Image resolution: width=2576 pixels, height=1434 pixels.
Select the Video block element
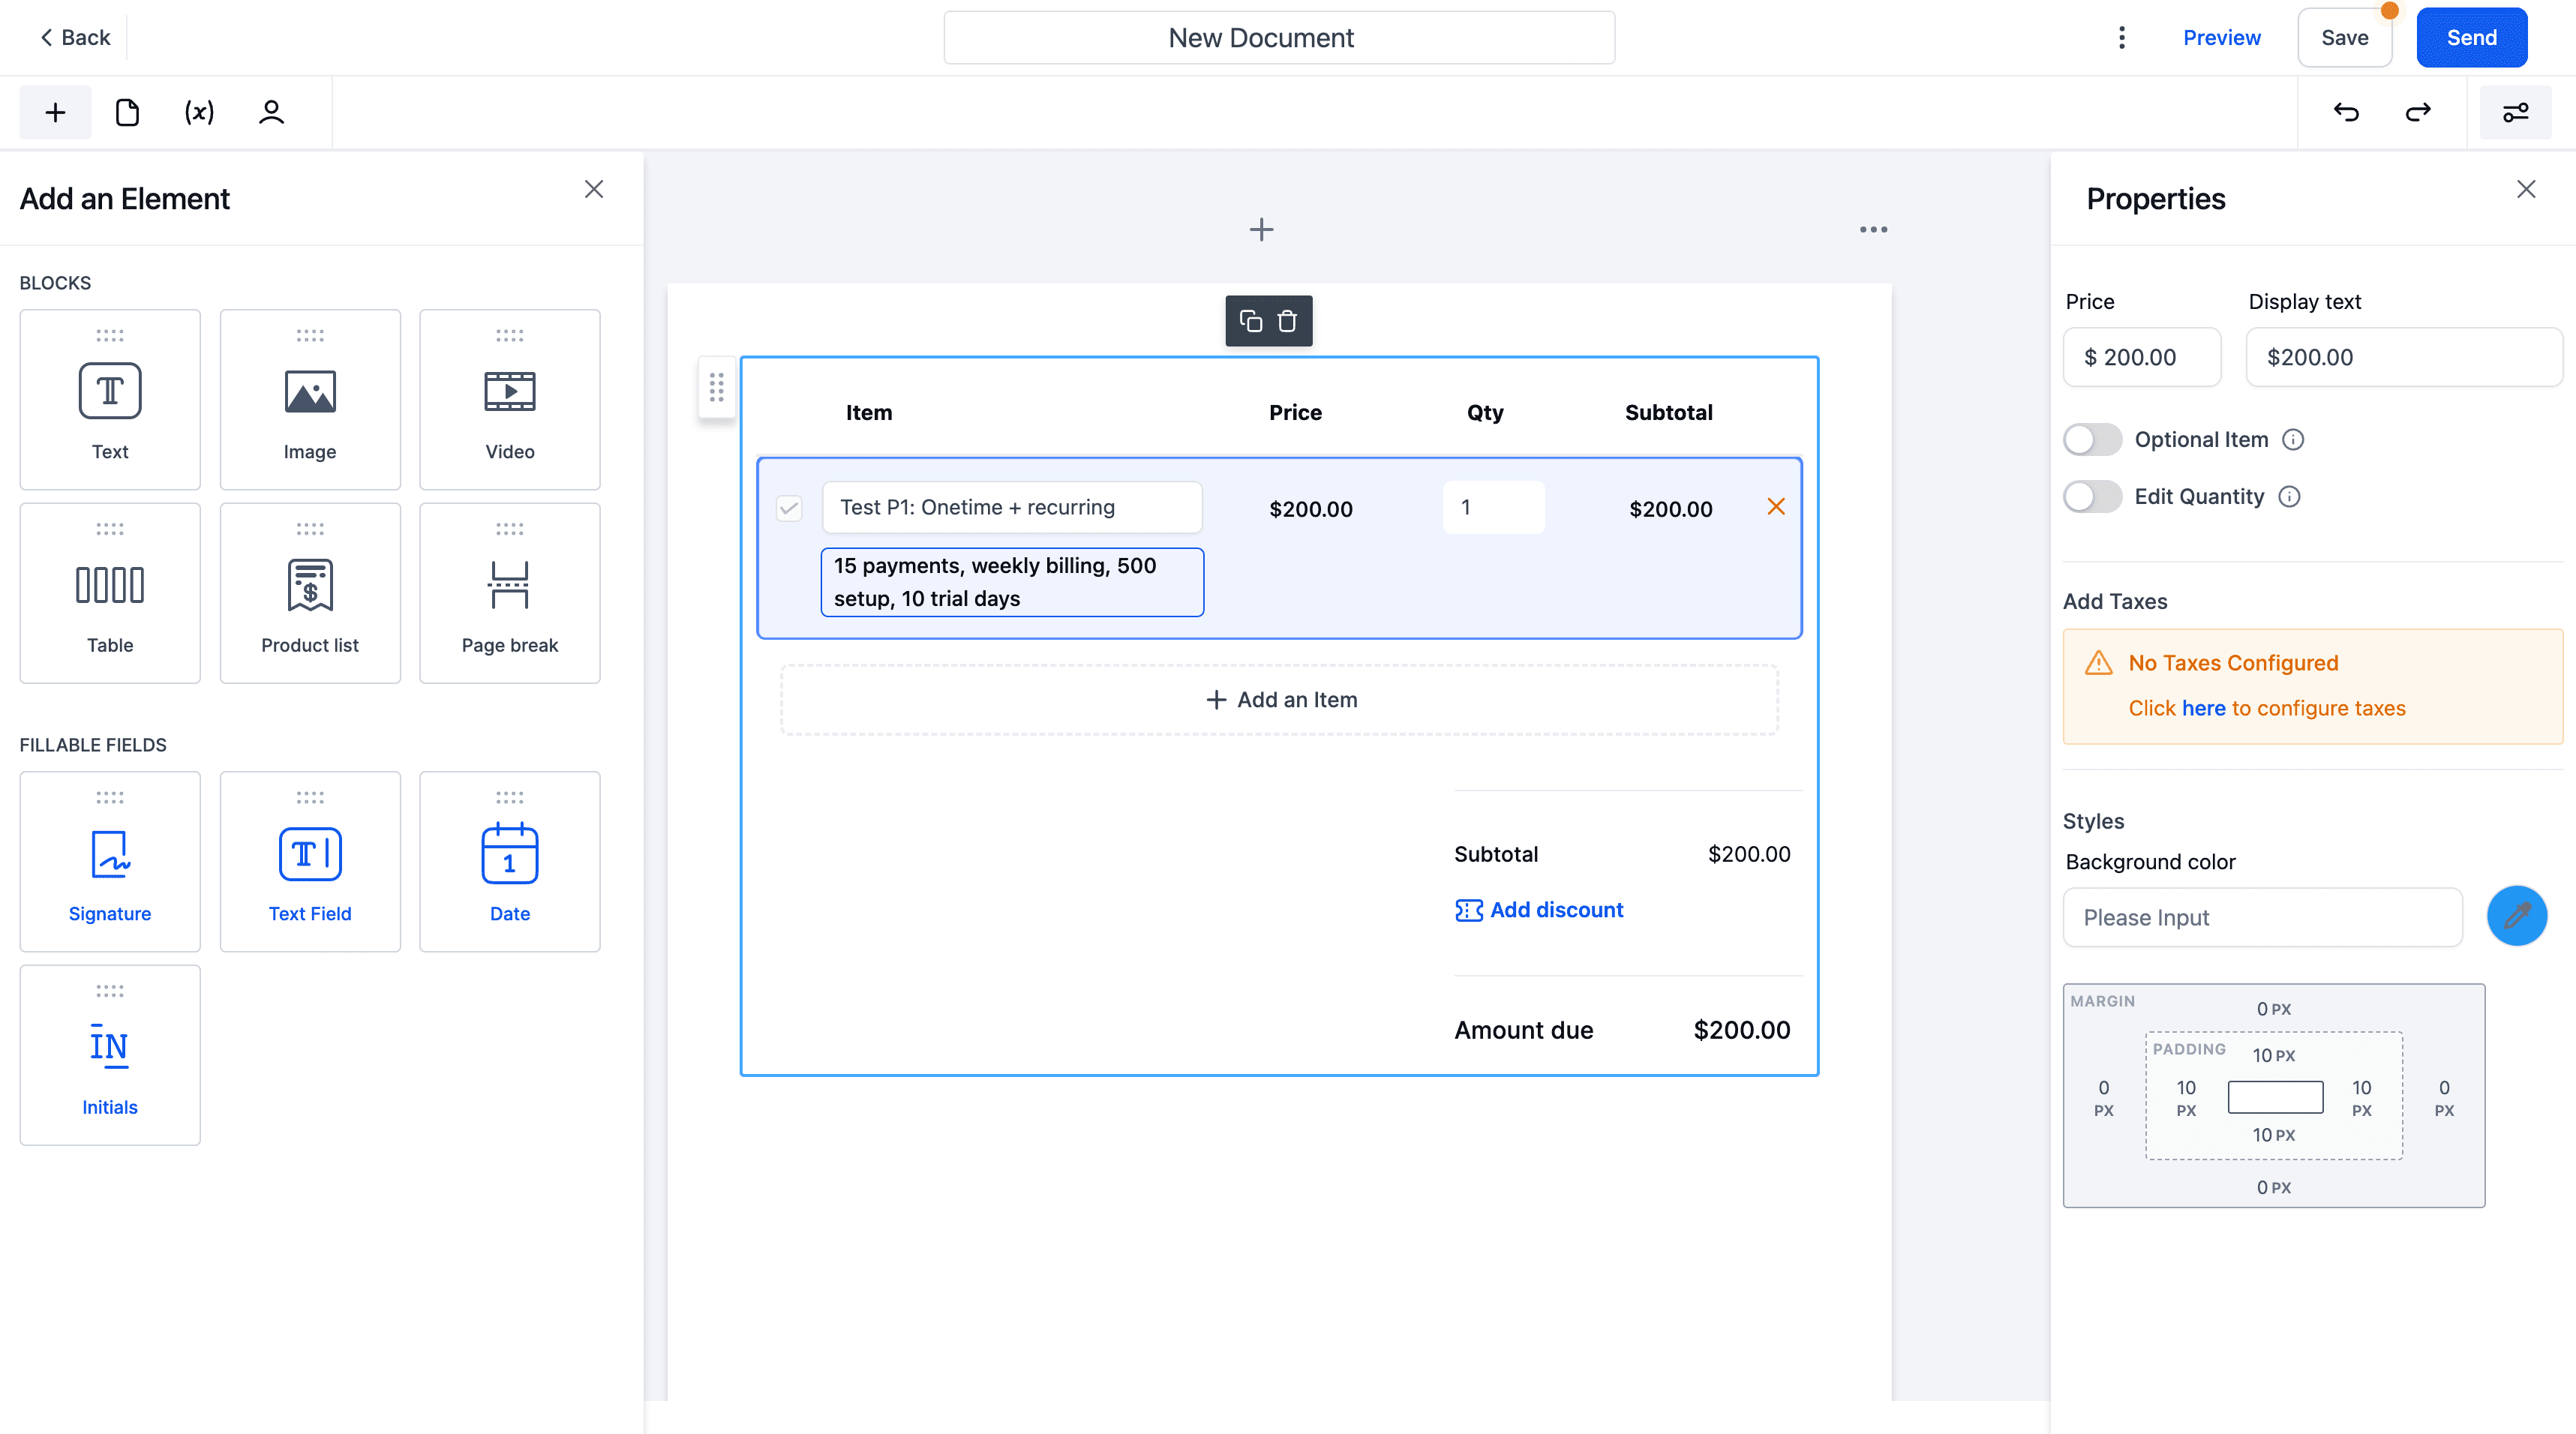(510, 399)
